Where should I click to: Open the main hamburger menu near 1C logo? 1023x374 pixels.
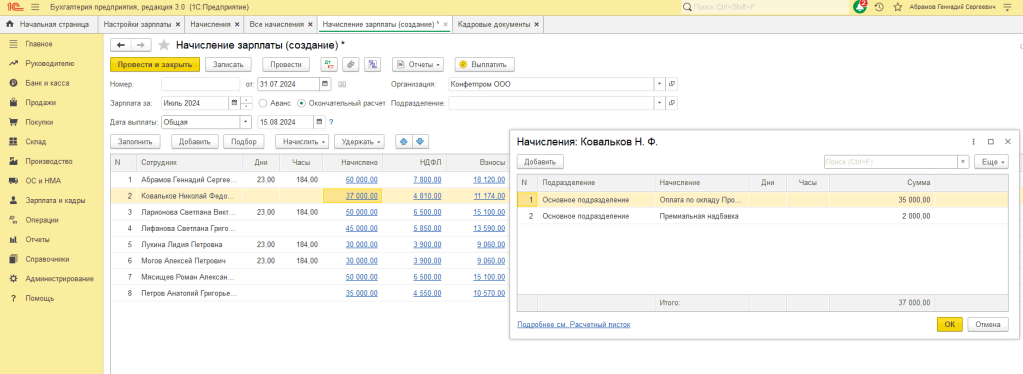coord(35,7)
